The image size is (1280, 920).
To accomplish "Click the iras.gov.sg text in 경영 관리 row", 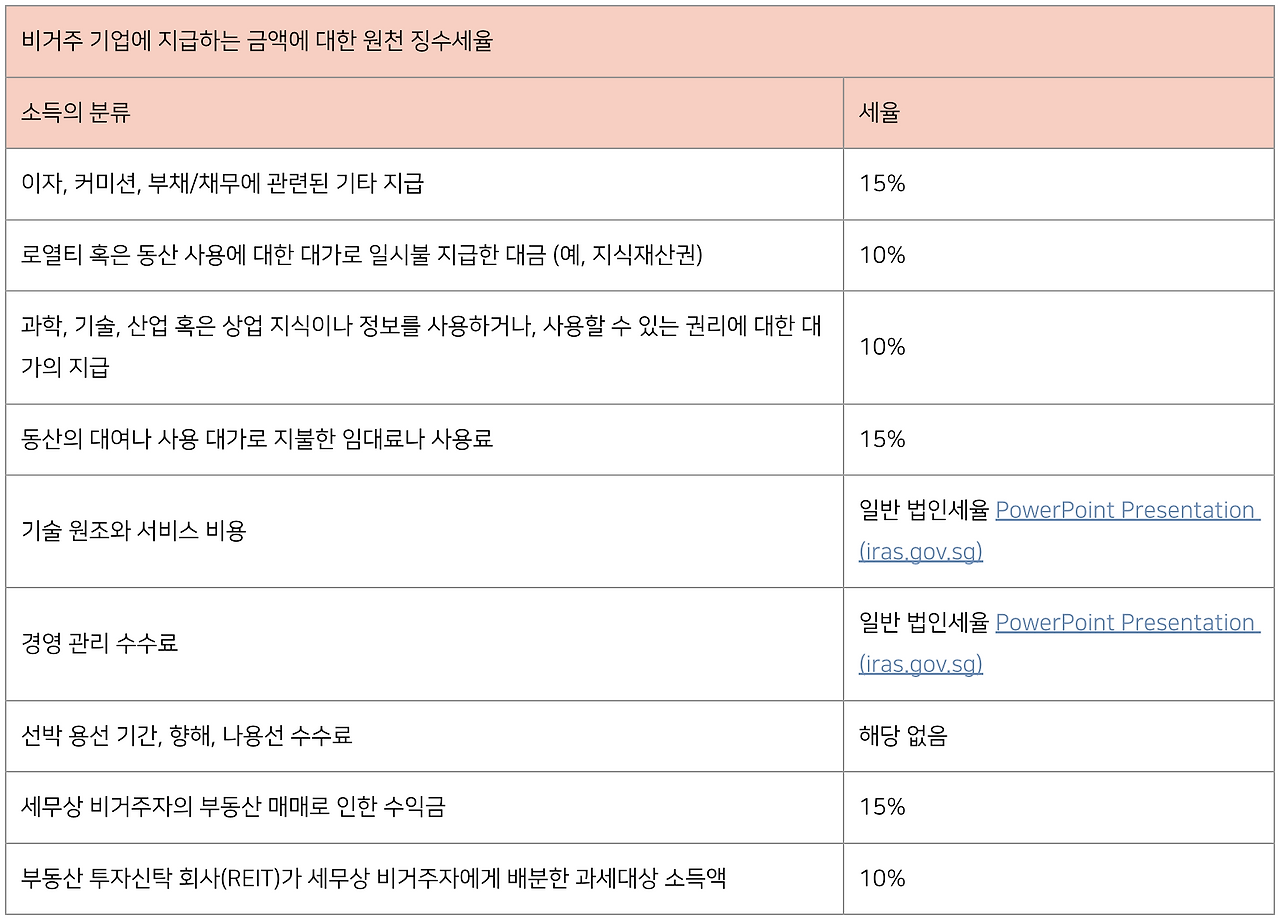I will (x=920, y=664).
